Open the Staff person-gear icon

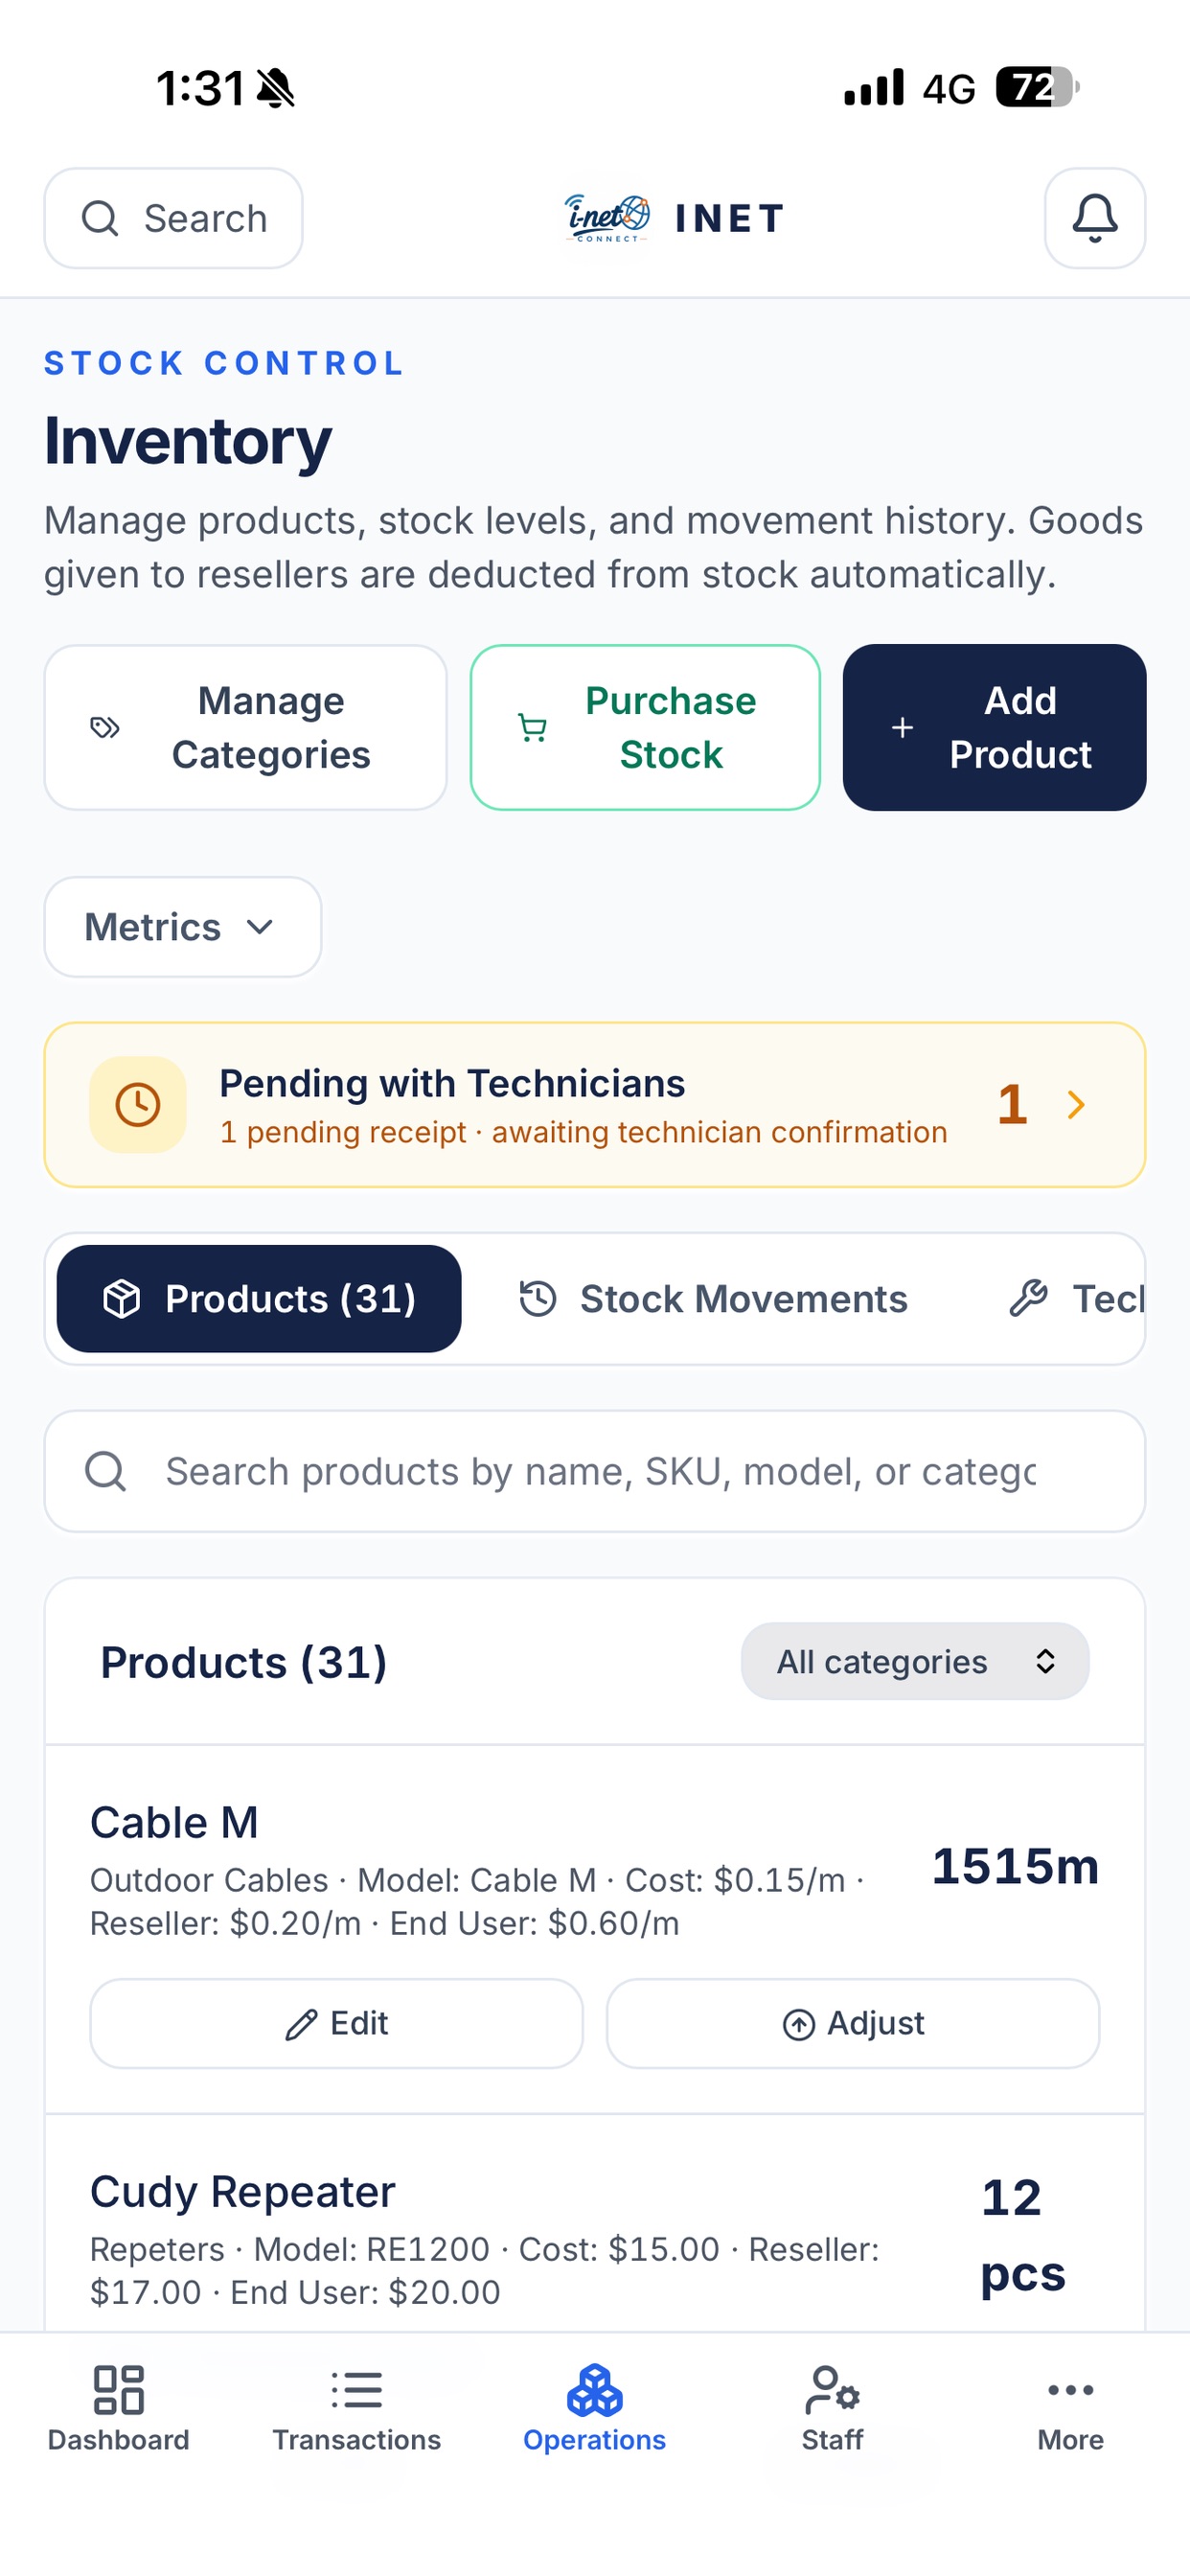tap(832, 2390)
